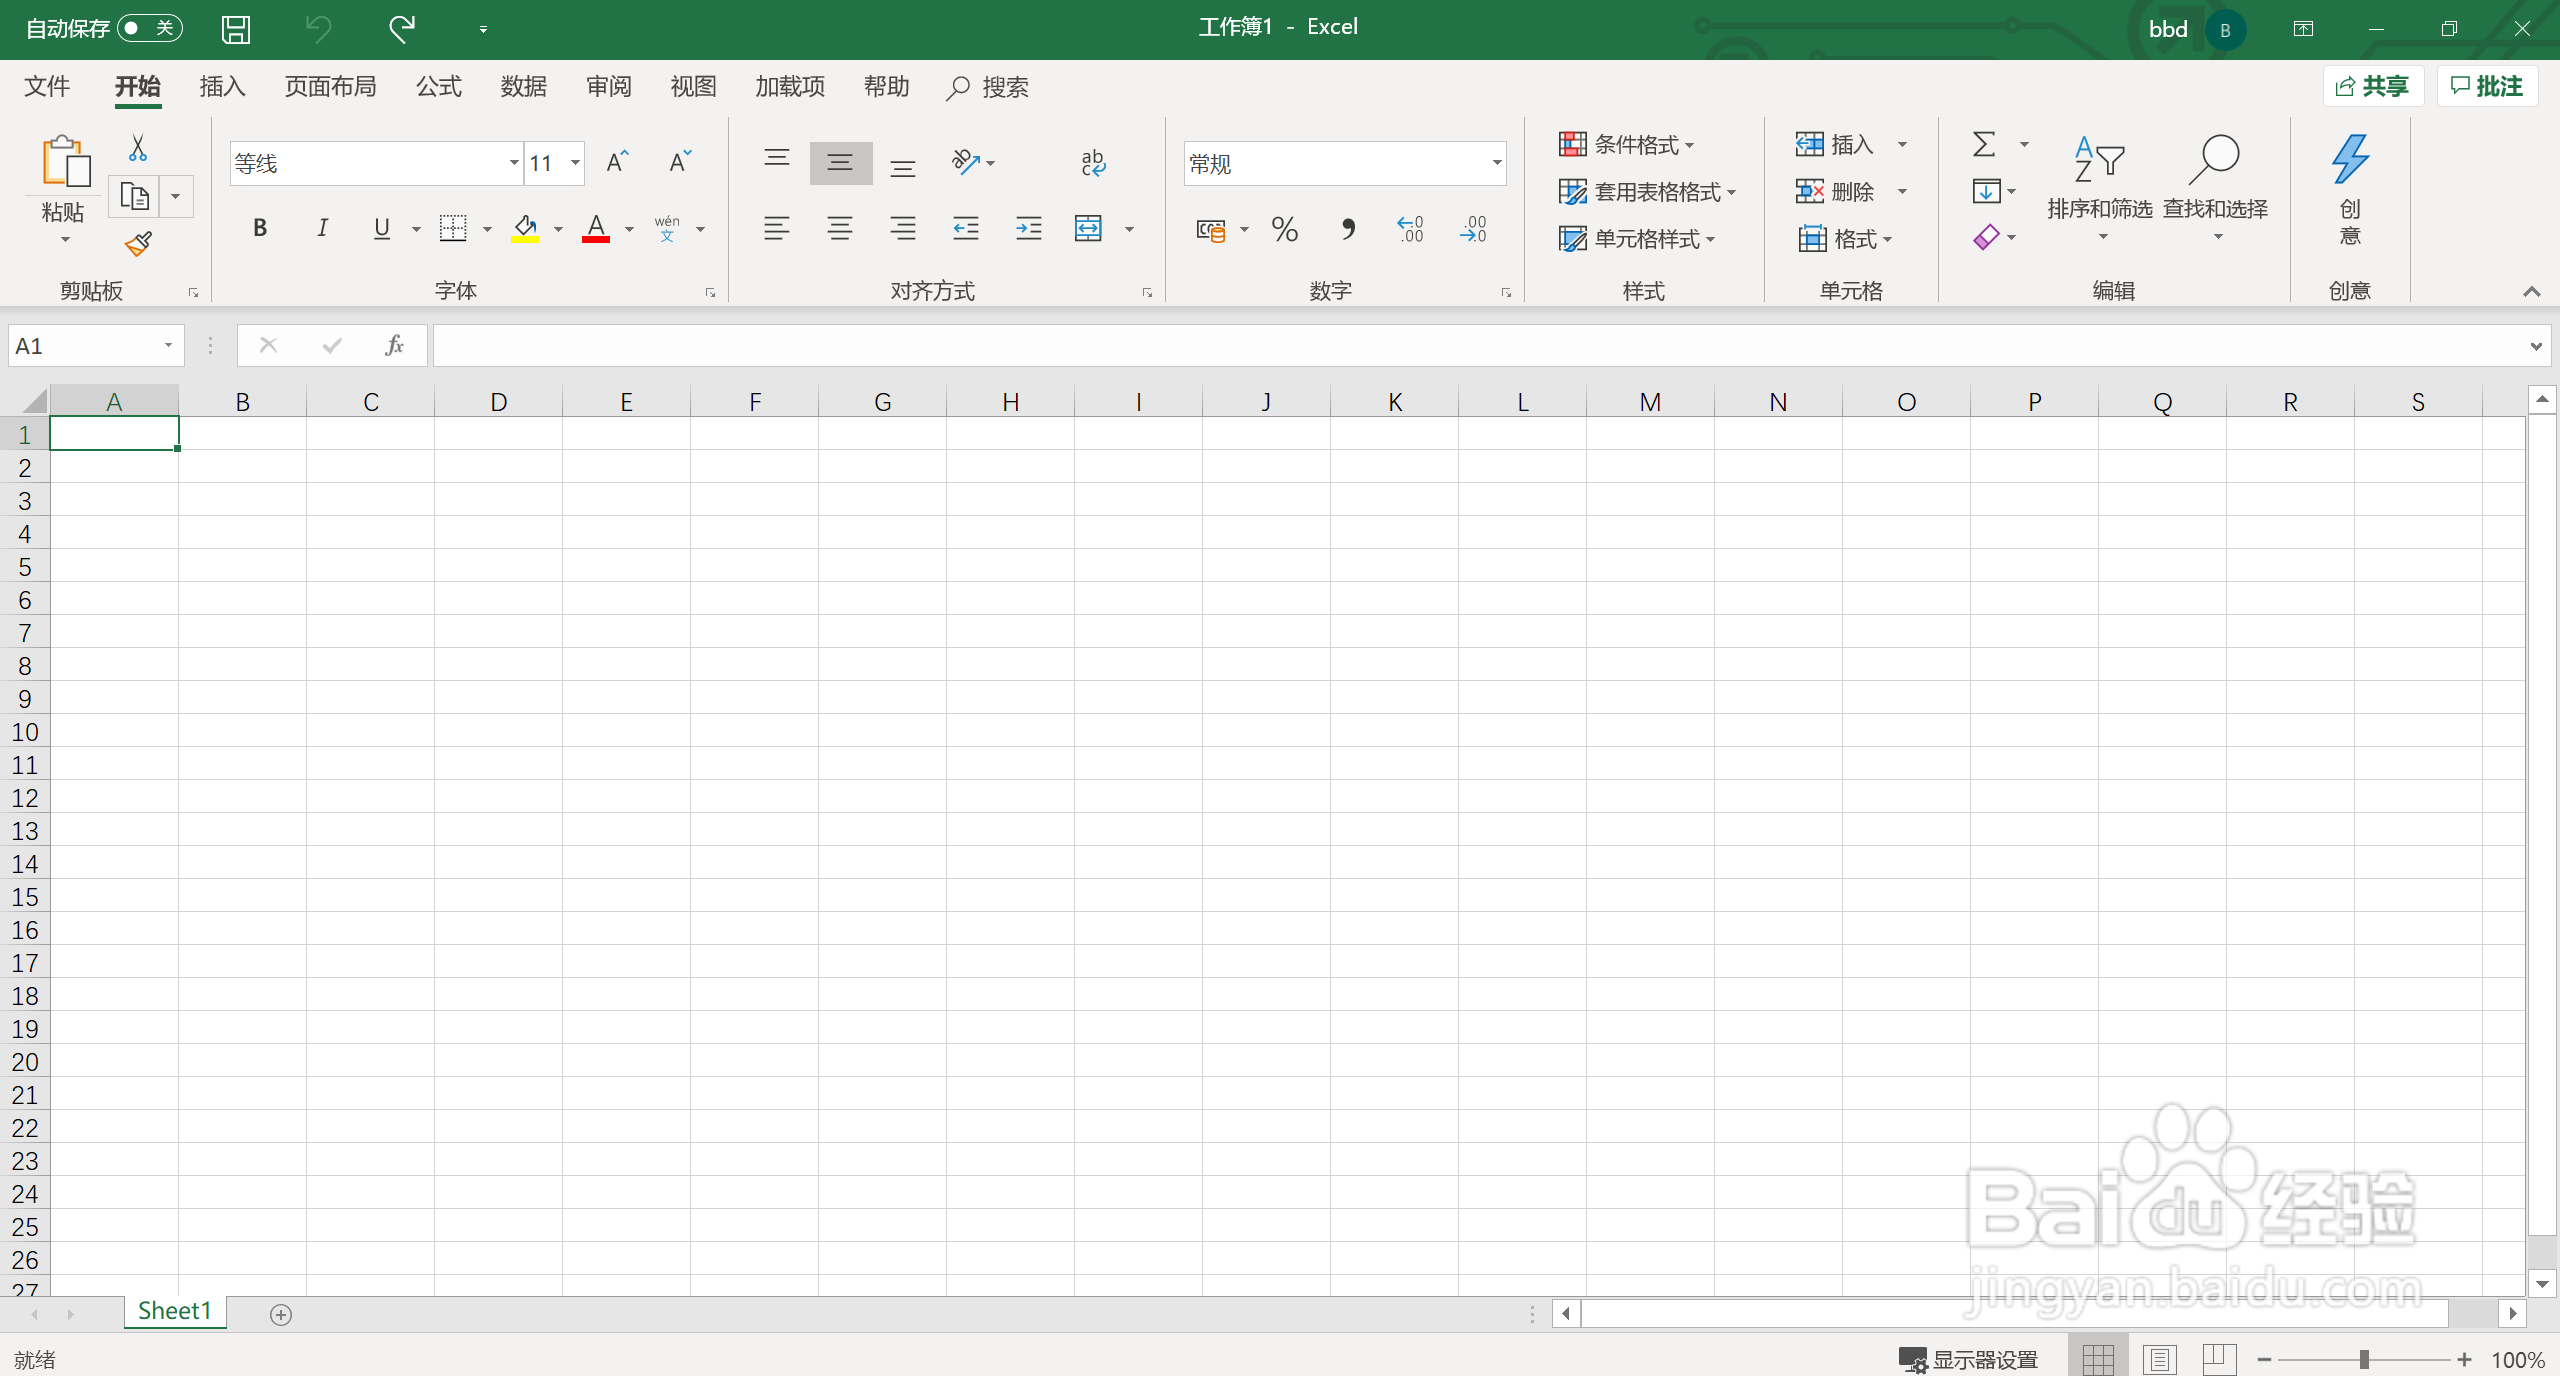Open the 套用表格格式 dropdown
Image resolution: width=2560 pixels, height=1376 pixels.
coord(1647,191)
